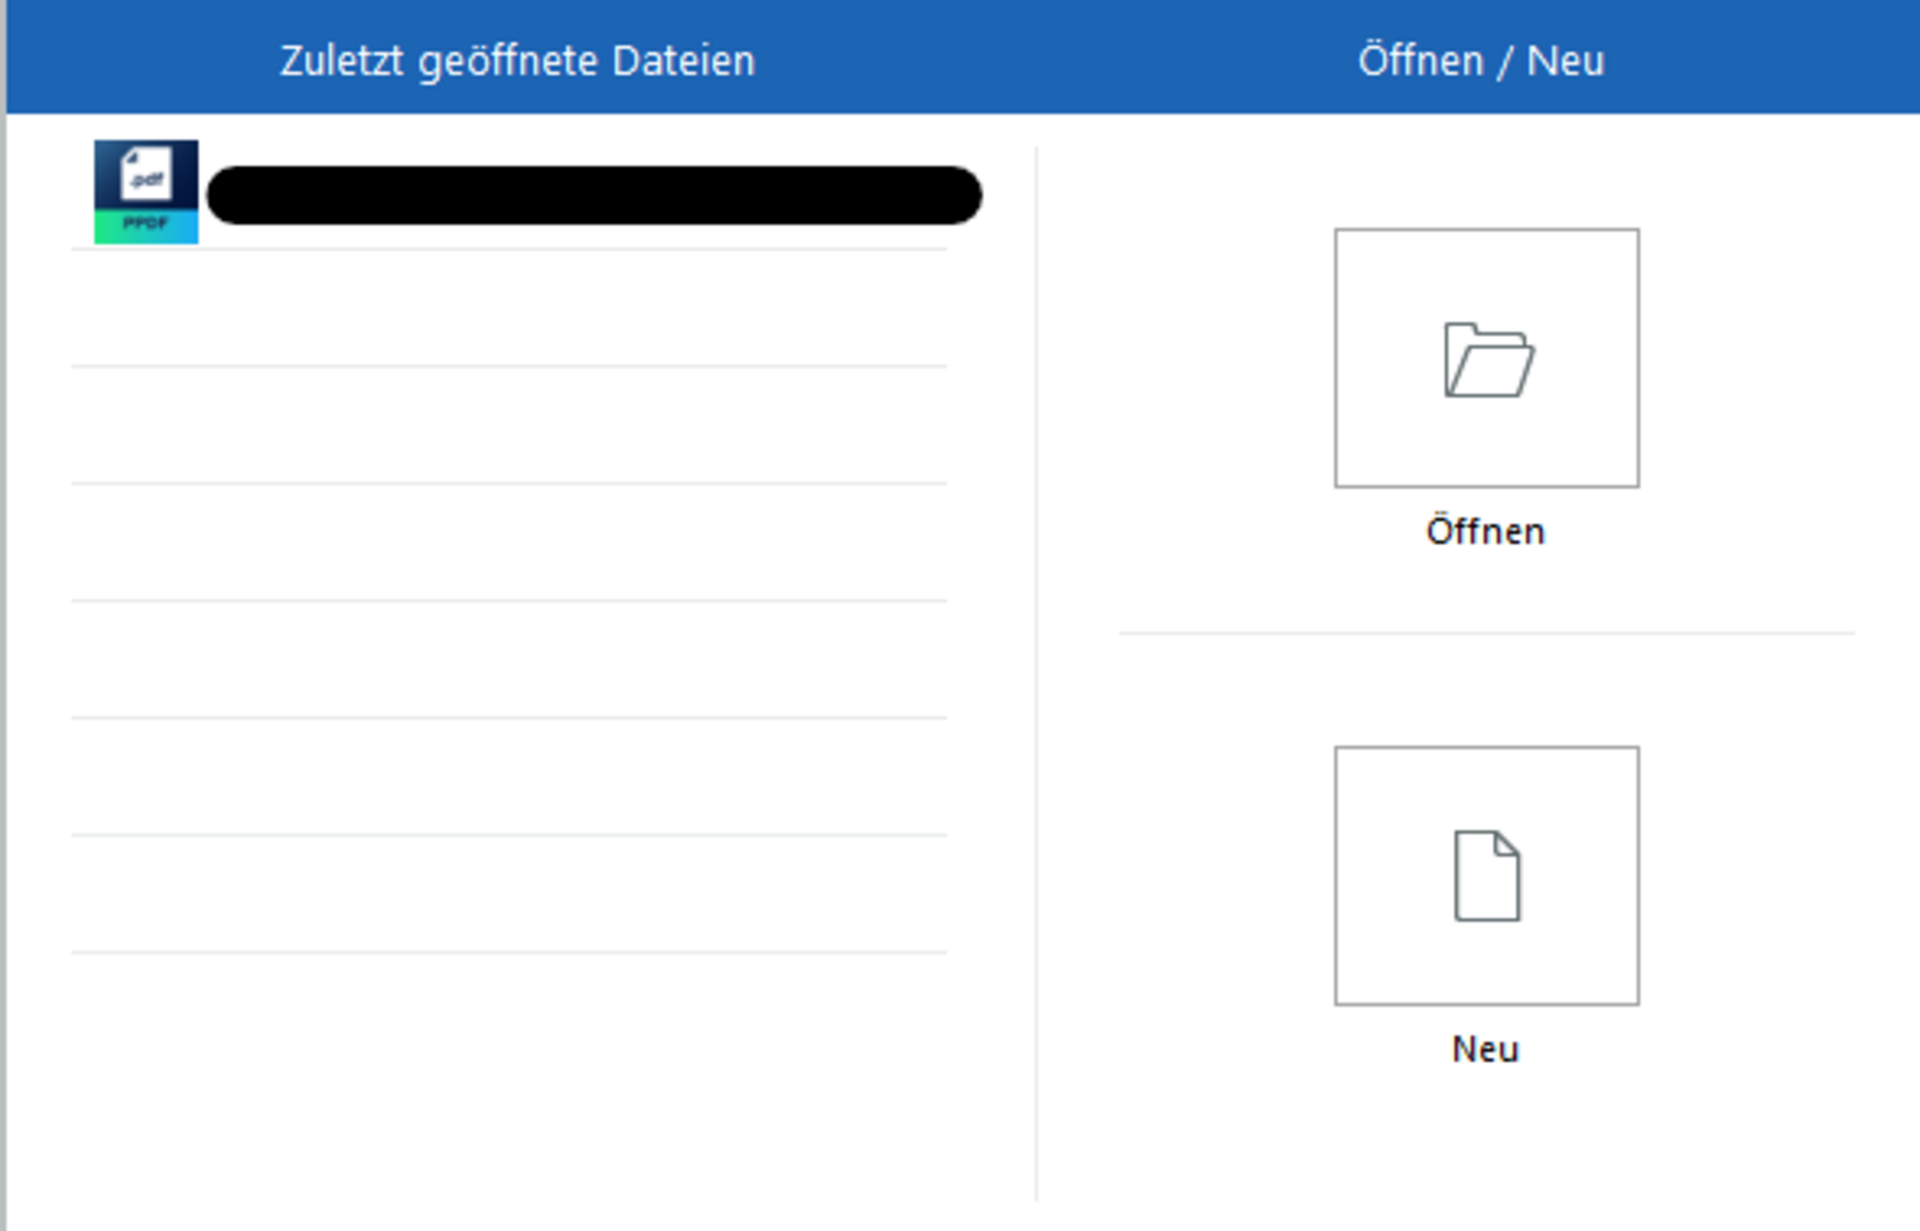Click the horizontal separator between Öffnen and Neu
This screenshot has width=1920, height=1231.
click(1486, 633)
